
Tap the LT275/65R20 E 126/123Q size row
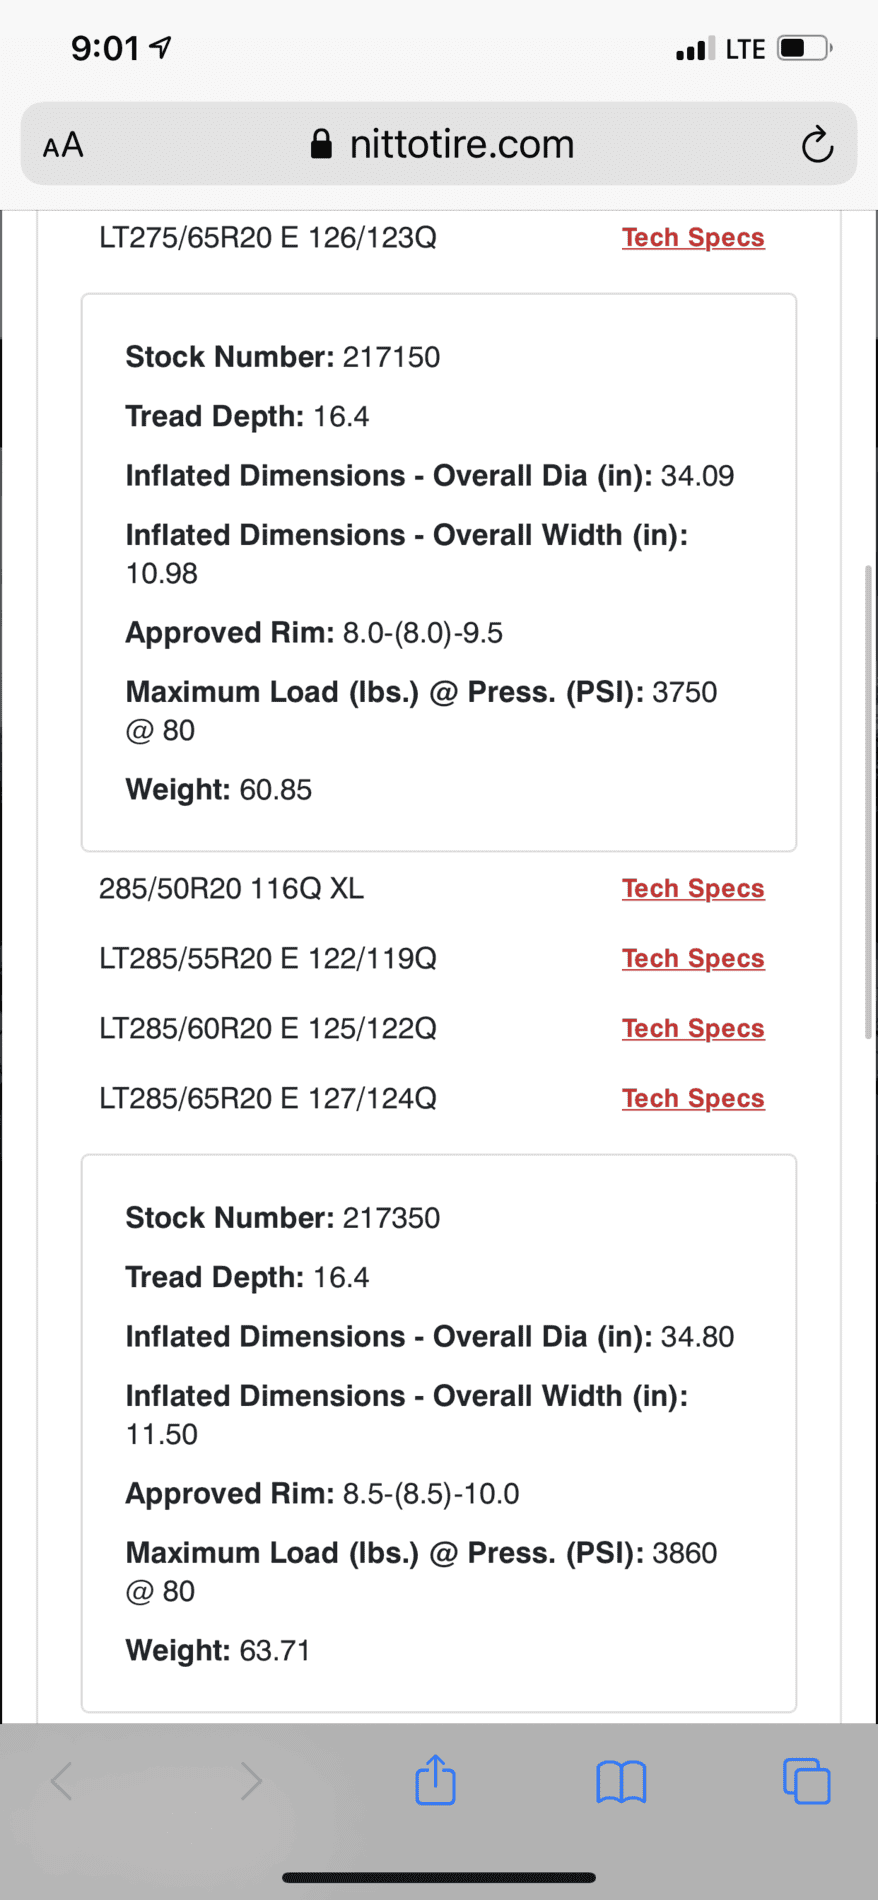point(268,238)
